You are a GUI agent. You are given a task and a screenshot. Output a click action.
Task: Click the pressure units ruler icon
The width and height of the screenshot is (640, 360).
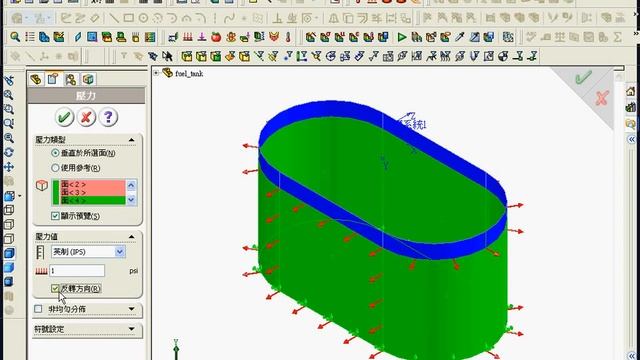click(40, 252)
